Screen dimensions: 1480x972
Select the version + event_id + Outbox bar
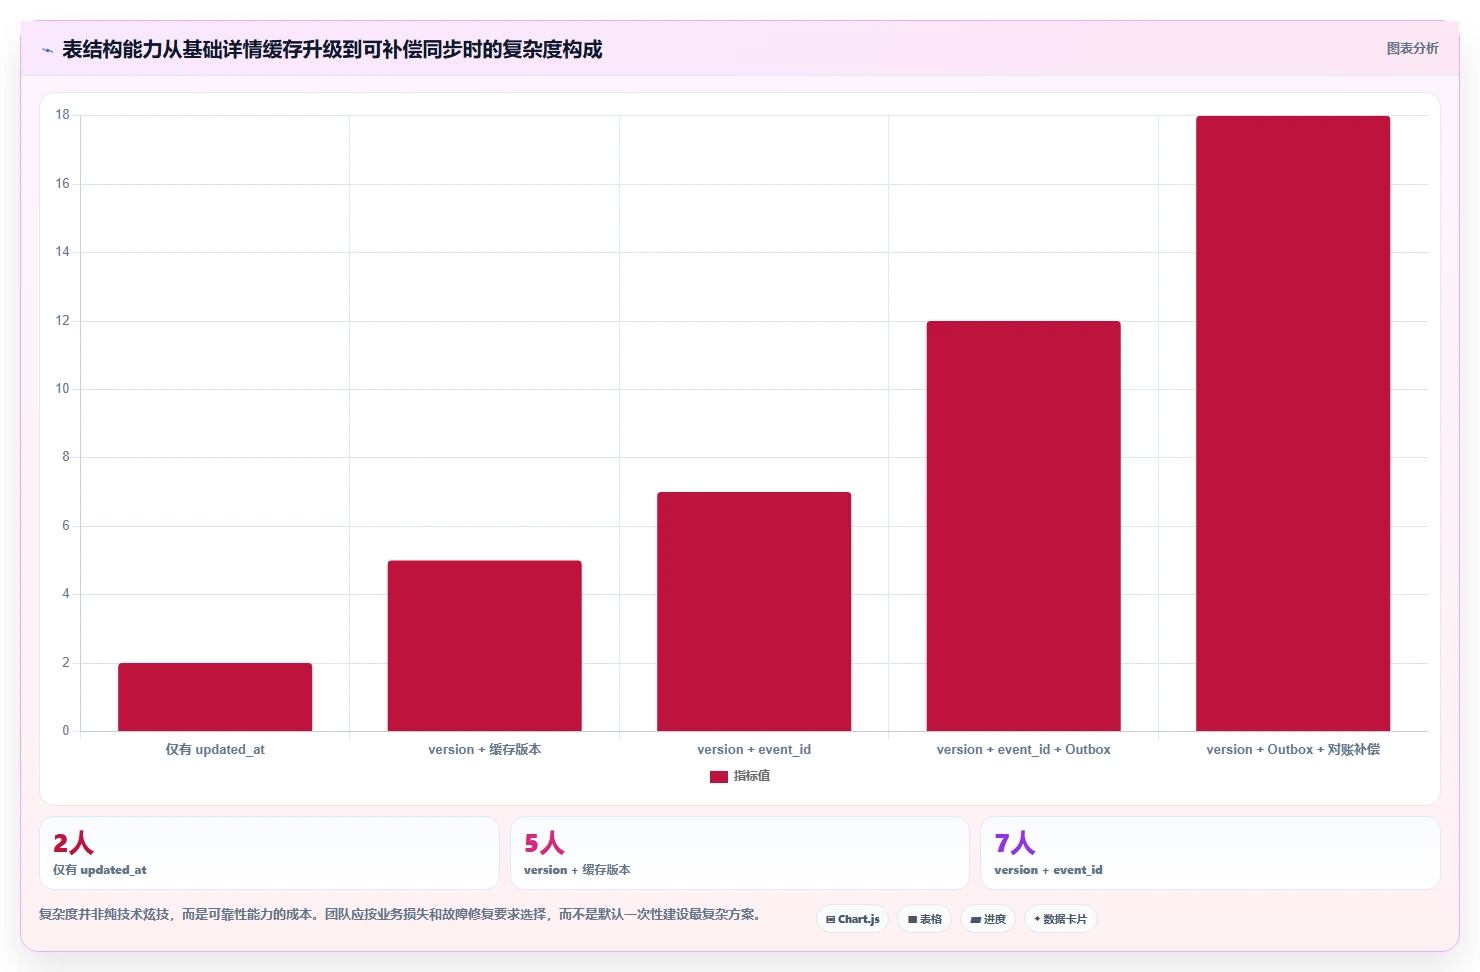1024,526
